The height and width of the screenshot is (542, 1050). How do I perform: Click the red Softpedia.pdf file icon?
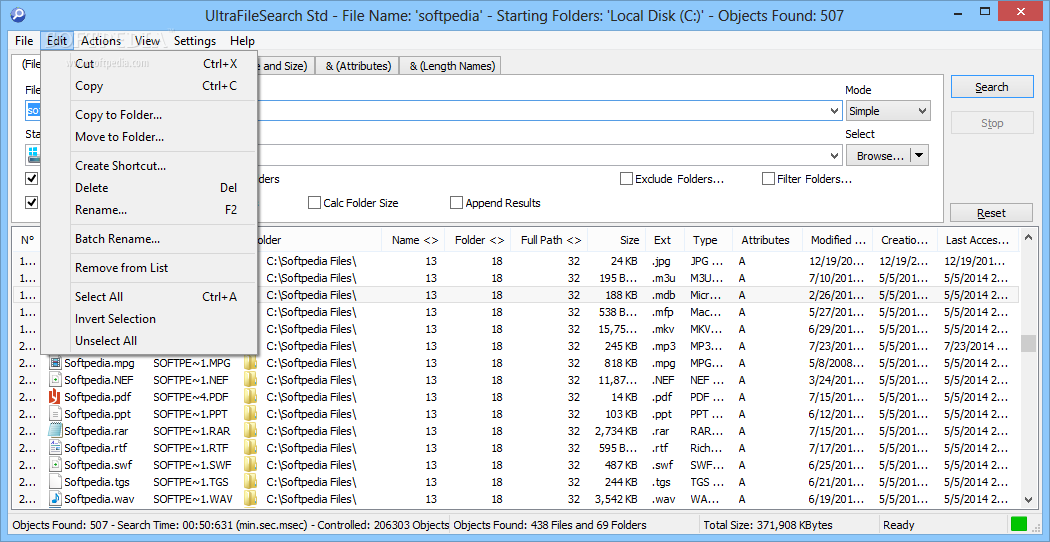(55, 397)
